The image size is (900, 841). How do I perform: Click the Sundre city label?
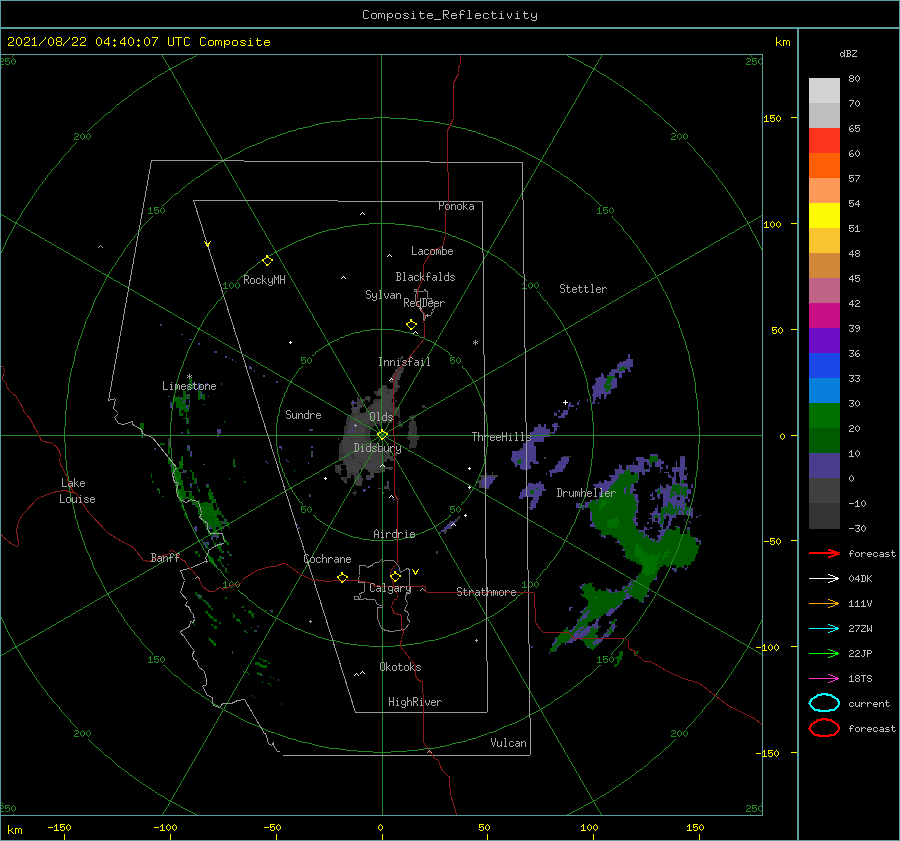303,414
